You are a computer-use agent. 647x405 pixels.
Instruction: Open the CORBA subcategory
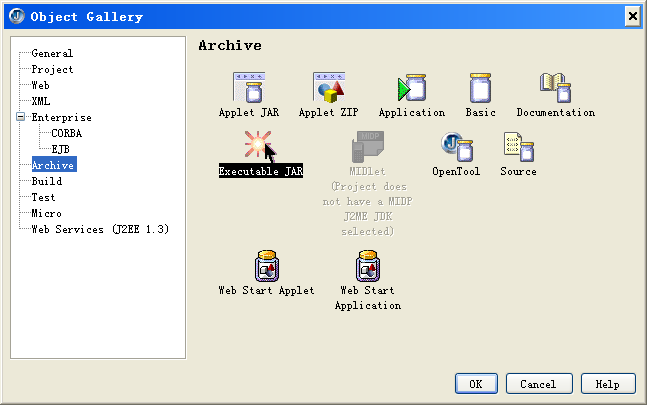(x=66, y=133)
